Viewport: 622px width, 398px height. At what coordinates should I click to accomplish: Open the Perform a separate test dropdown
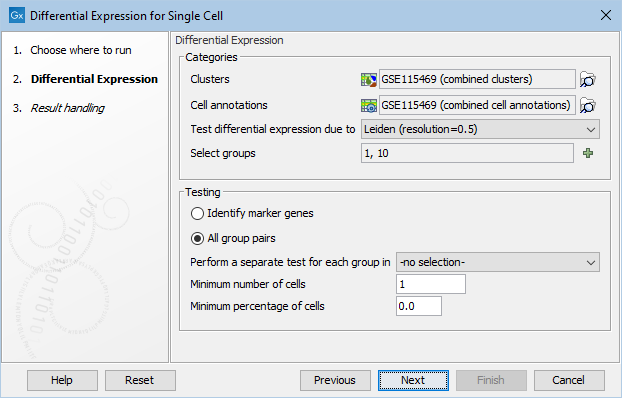point(498,262)
